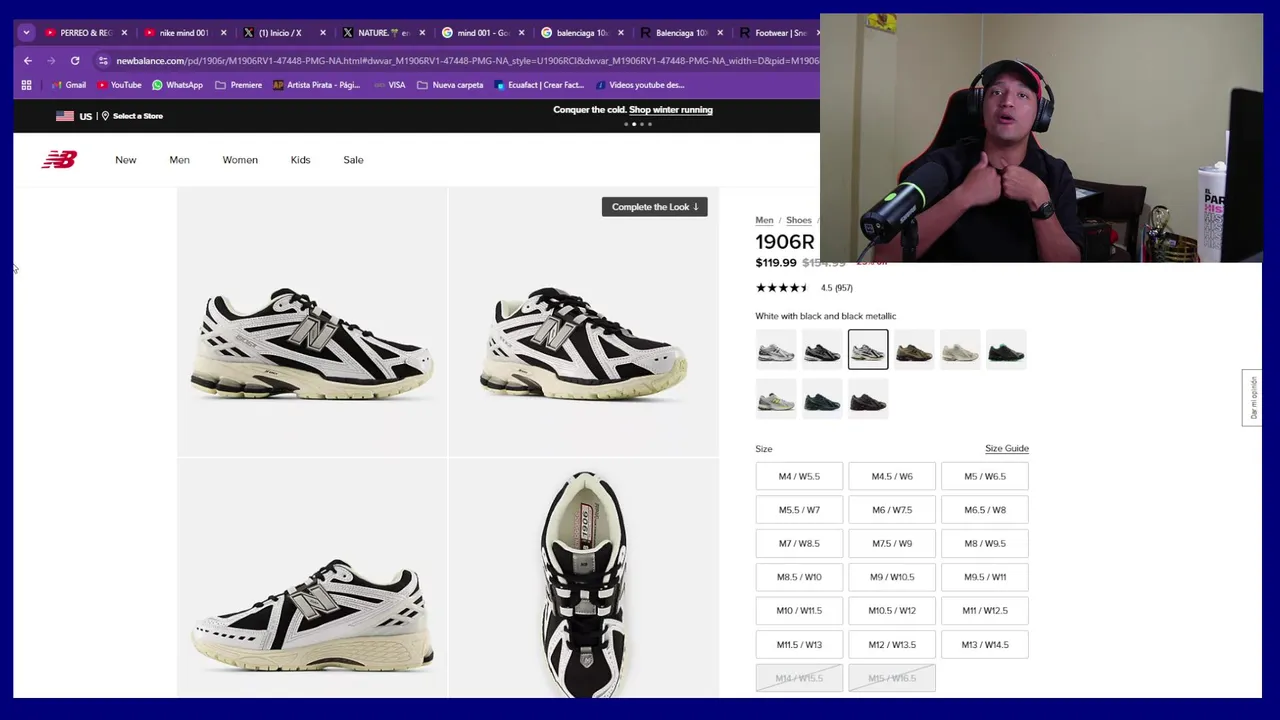Viewport: 1280px width, 720px height.
Task: Choose size M12 / W13.5
Action: pyautogui.click(x=892, y=645)
